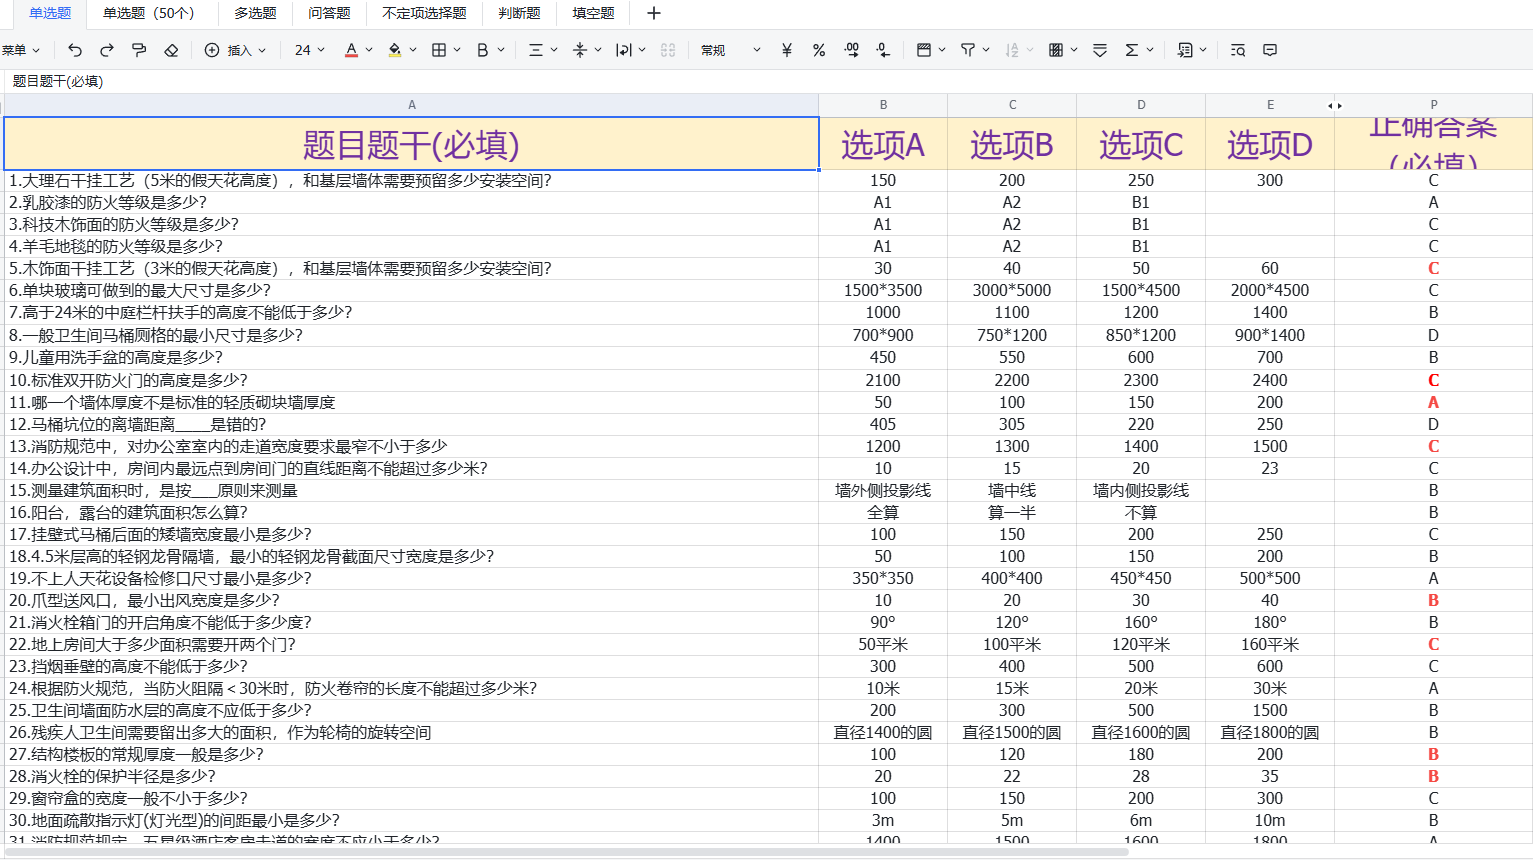Expand hidden columns between E and P
This screenshot has height=860, width=1533.
tap(1334, 105)
